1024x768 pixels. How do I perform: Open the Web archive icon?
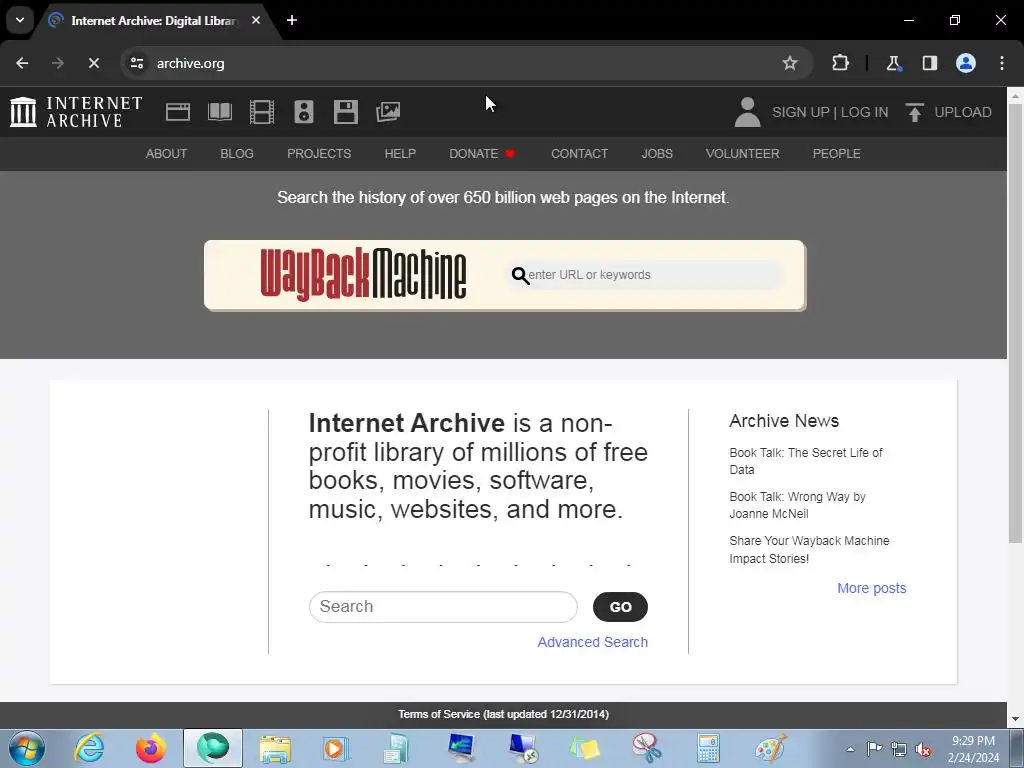click(x=178, y=112)
